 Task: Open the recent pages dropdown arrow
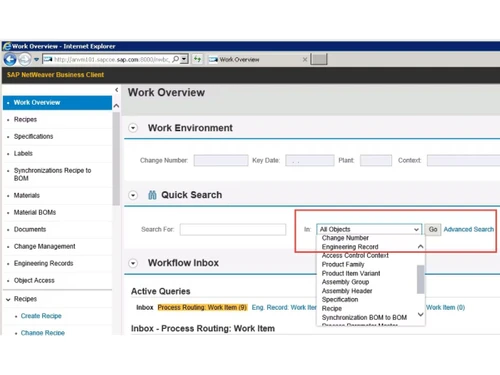[x=36, y=60]
